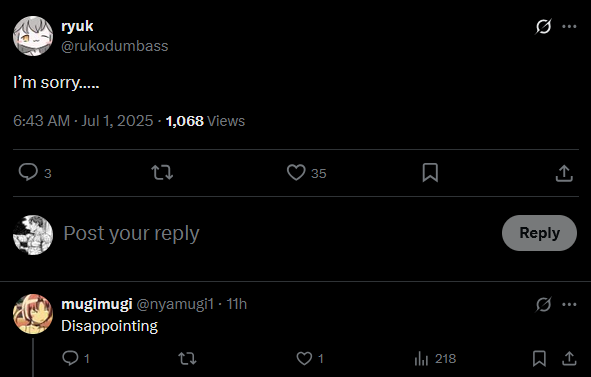View analytics showing 218 views
Screen dimensions: 591x377
point(435,359)
